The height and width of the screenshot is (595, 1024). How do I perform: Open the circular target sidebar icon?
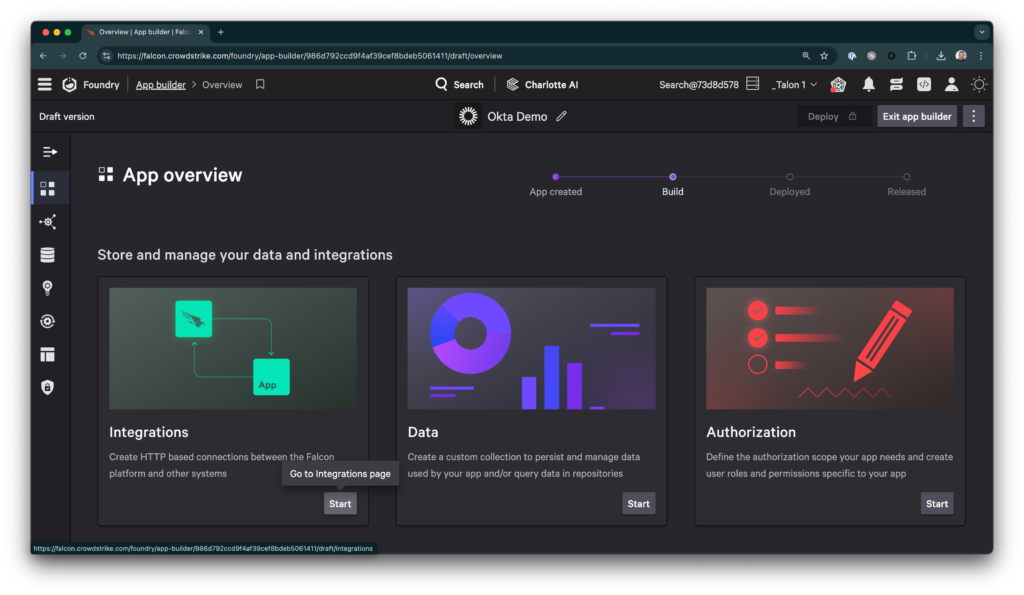point(48,321)
